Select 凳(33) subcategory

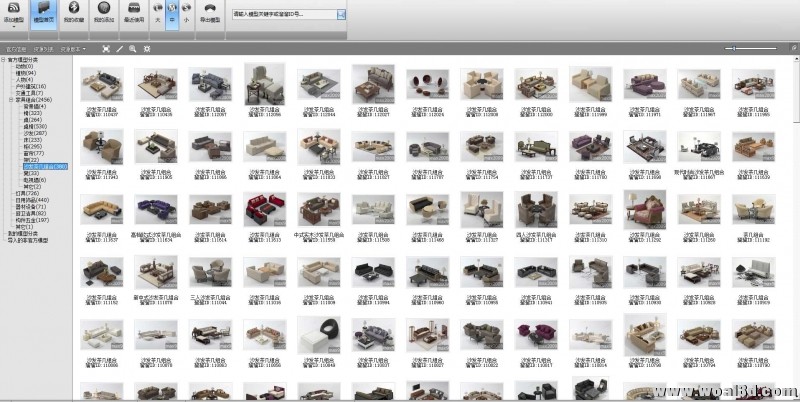click(31, 173)
